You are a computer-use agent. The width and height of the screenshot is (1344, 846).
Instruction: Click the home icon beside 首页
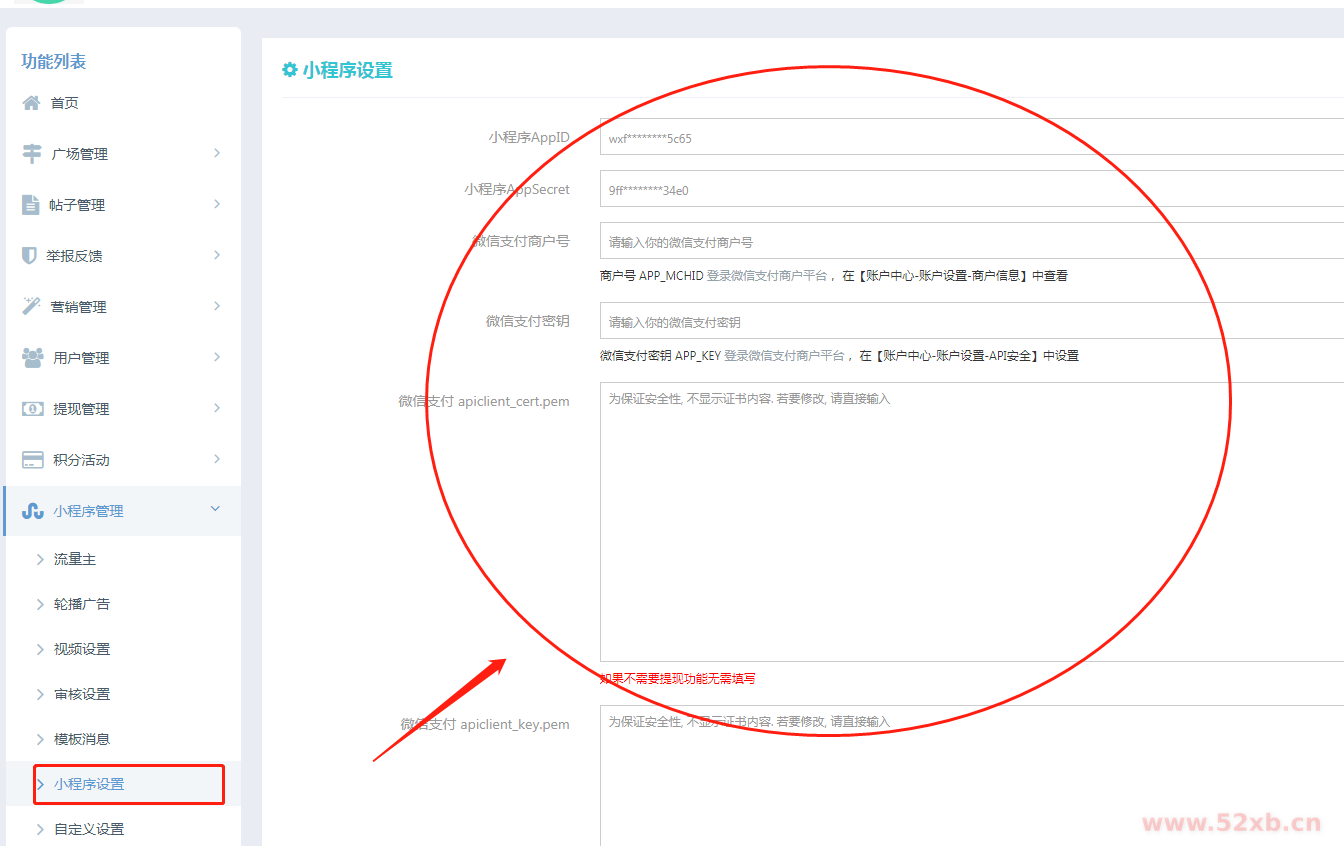[x=32, y=103]
